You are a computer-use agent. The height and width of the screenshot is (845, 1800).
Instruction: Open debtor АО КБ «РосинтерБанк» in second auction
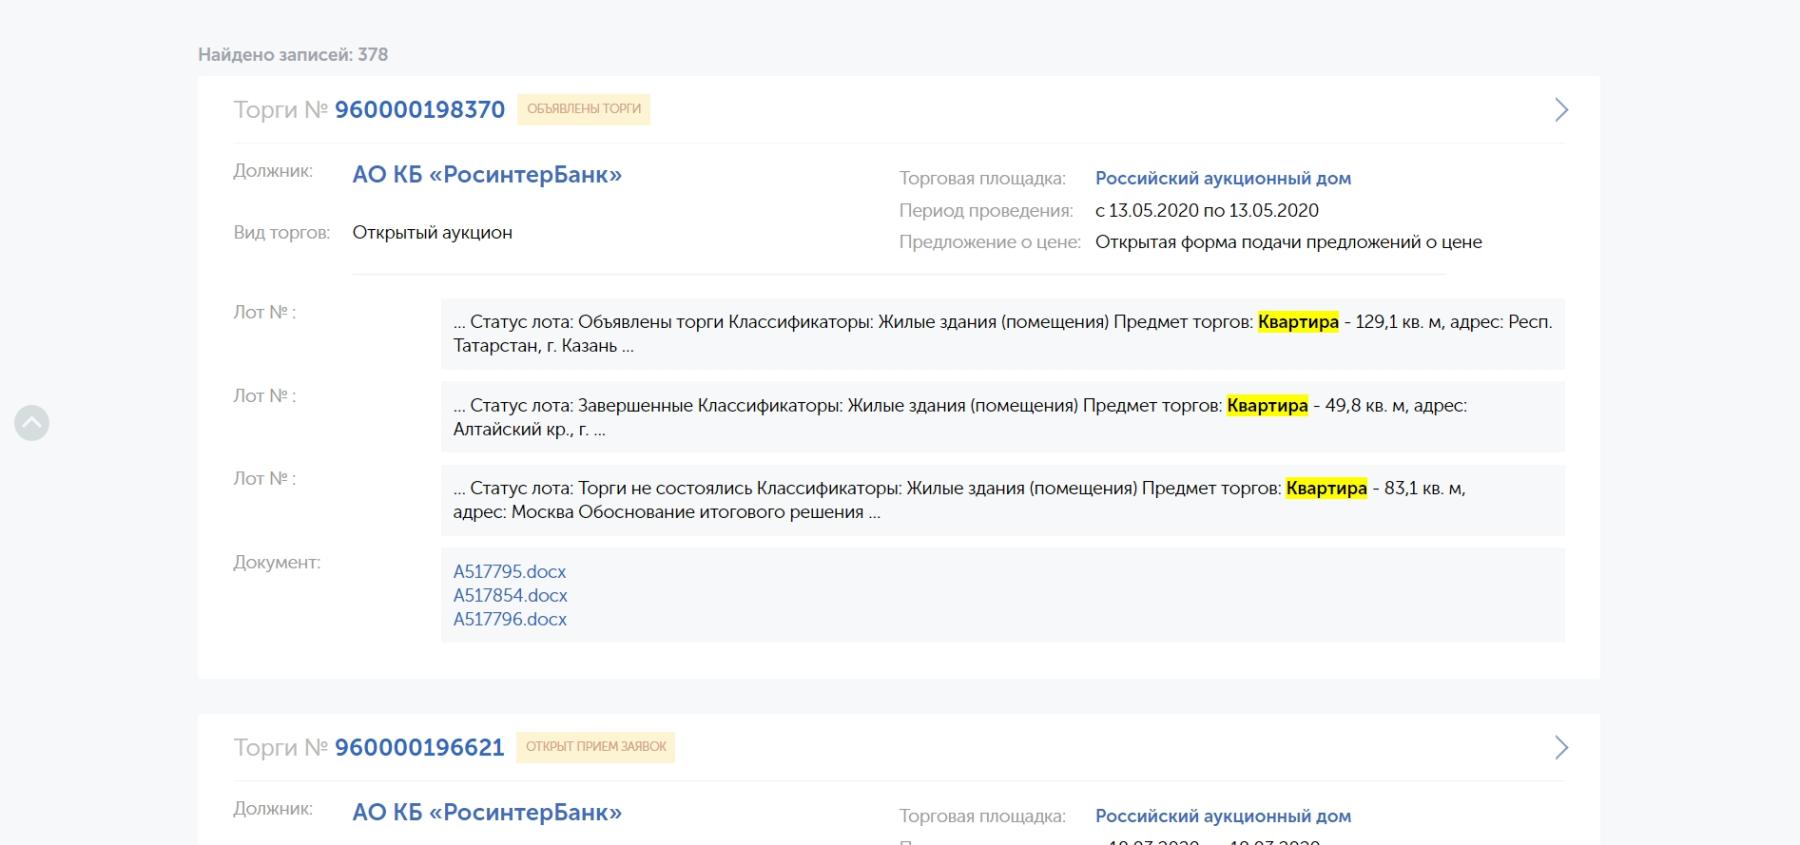click(x=487, y=813)
